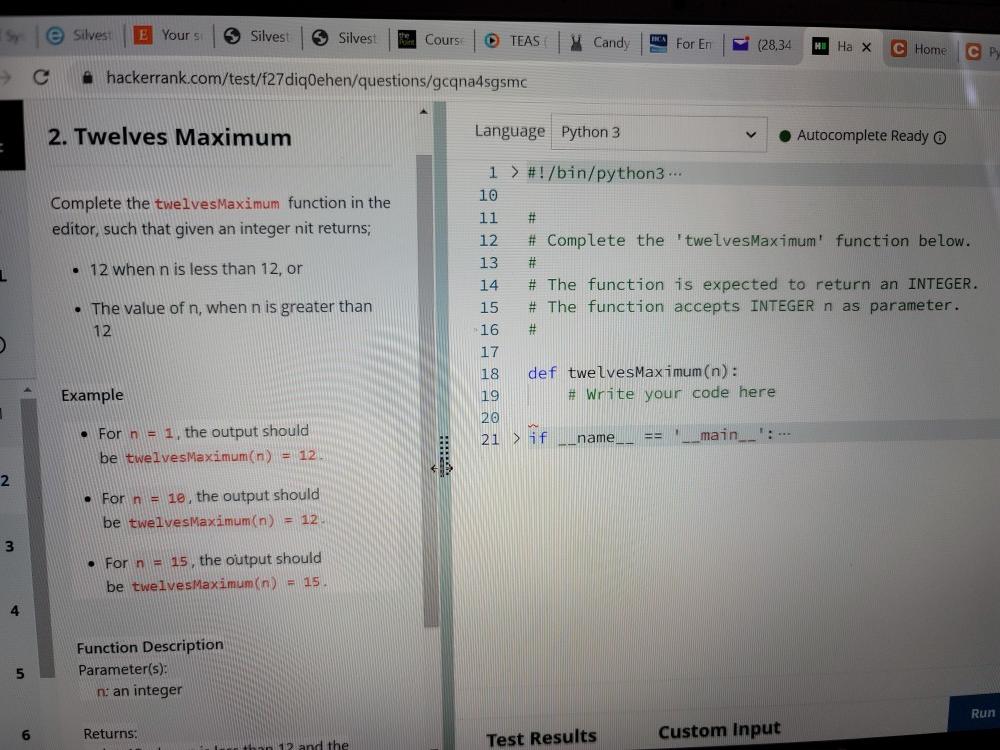Screen dimensions: 1000x750
Task: Click line number 20 in the editor
Action: coord(490,417)
